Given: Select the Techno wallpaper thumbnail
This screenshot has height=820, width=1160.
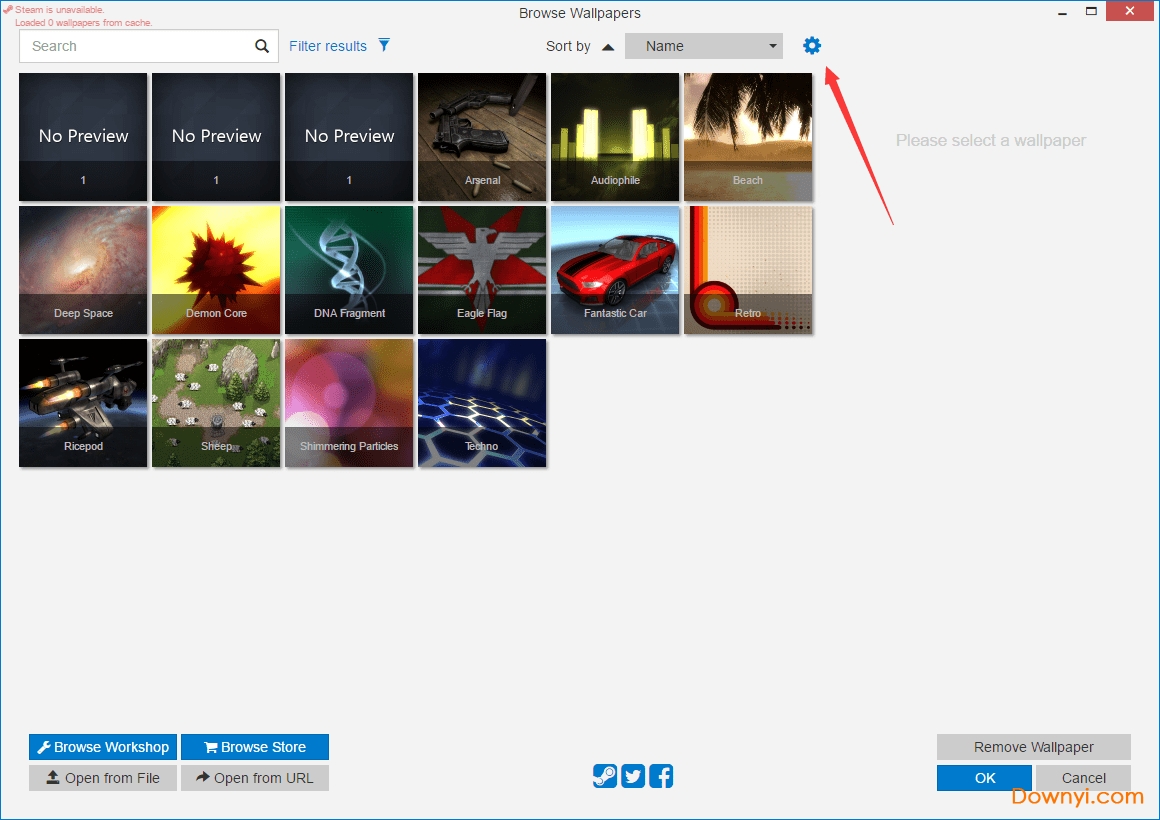Looking at the screenshot, I should (481, 403).
